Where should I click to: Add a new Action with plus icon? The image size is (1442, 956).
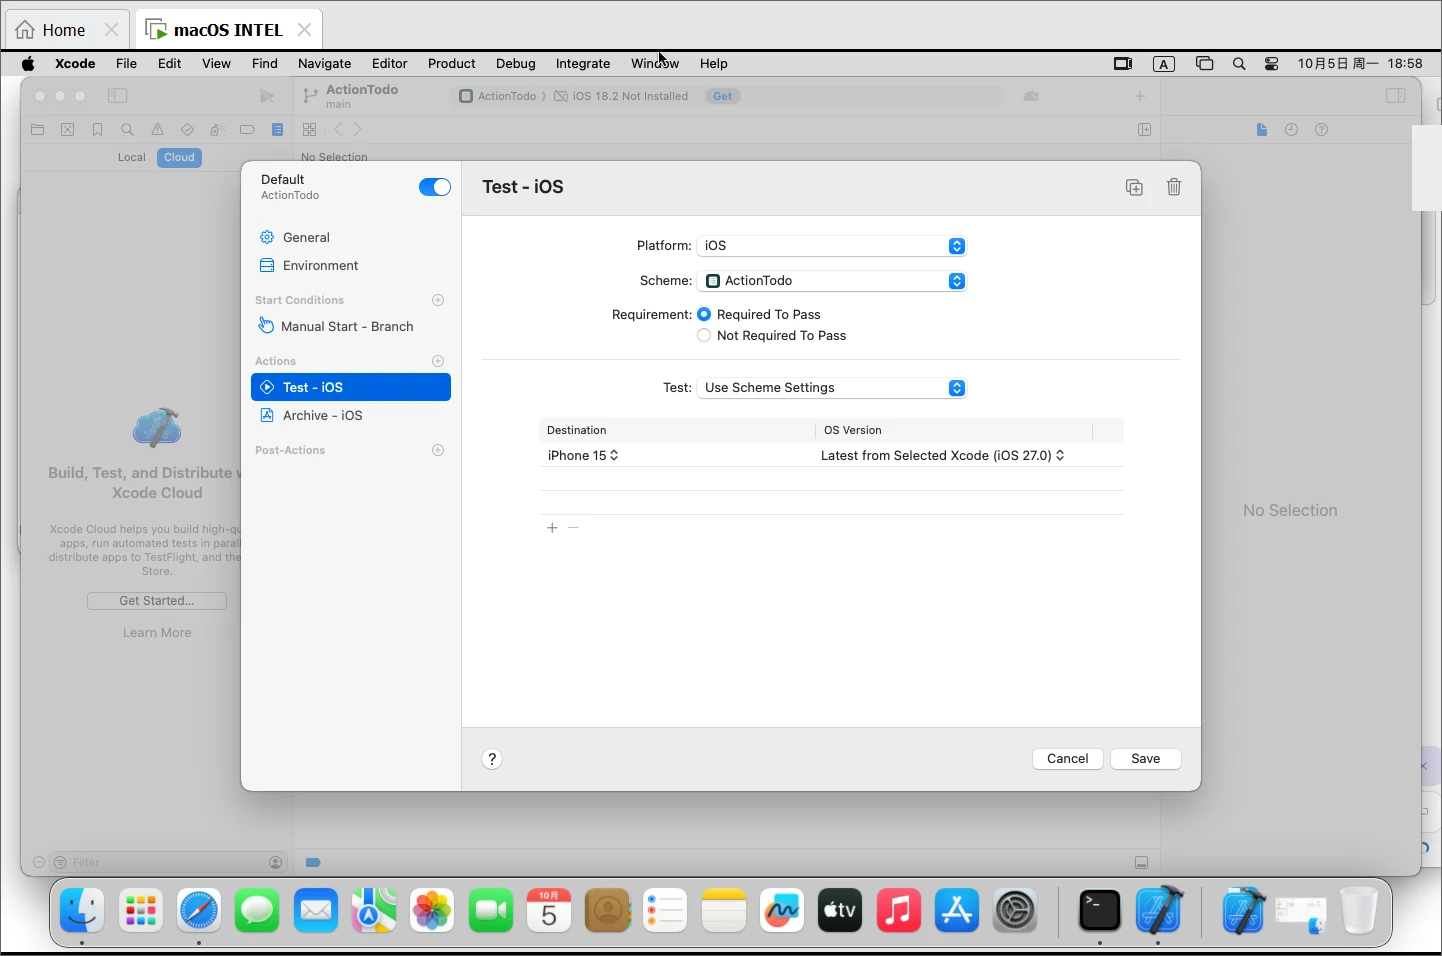[x=438, y=361]
